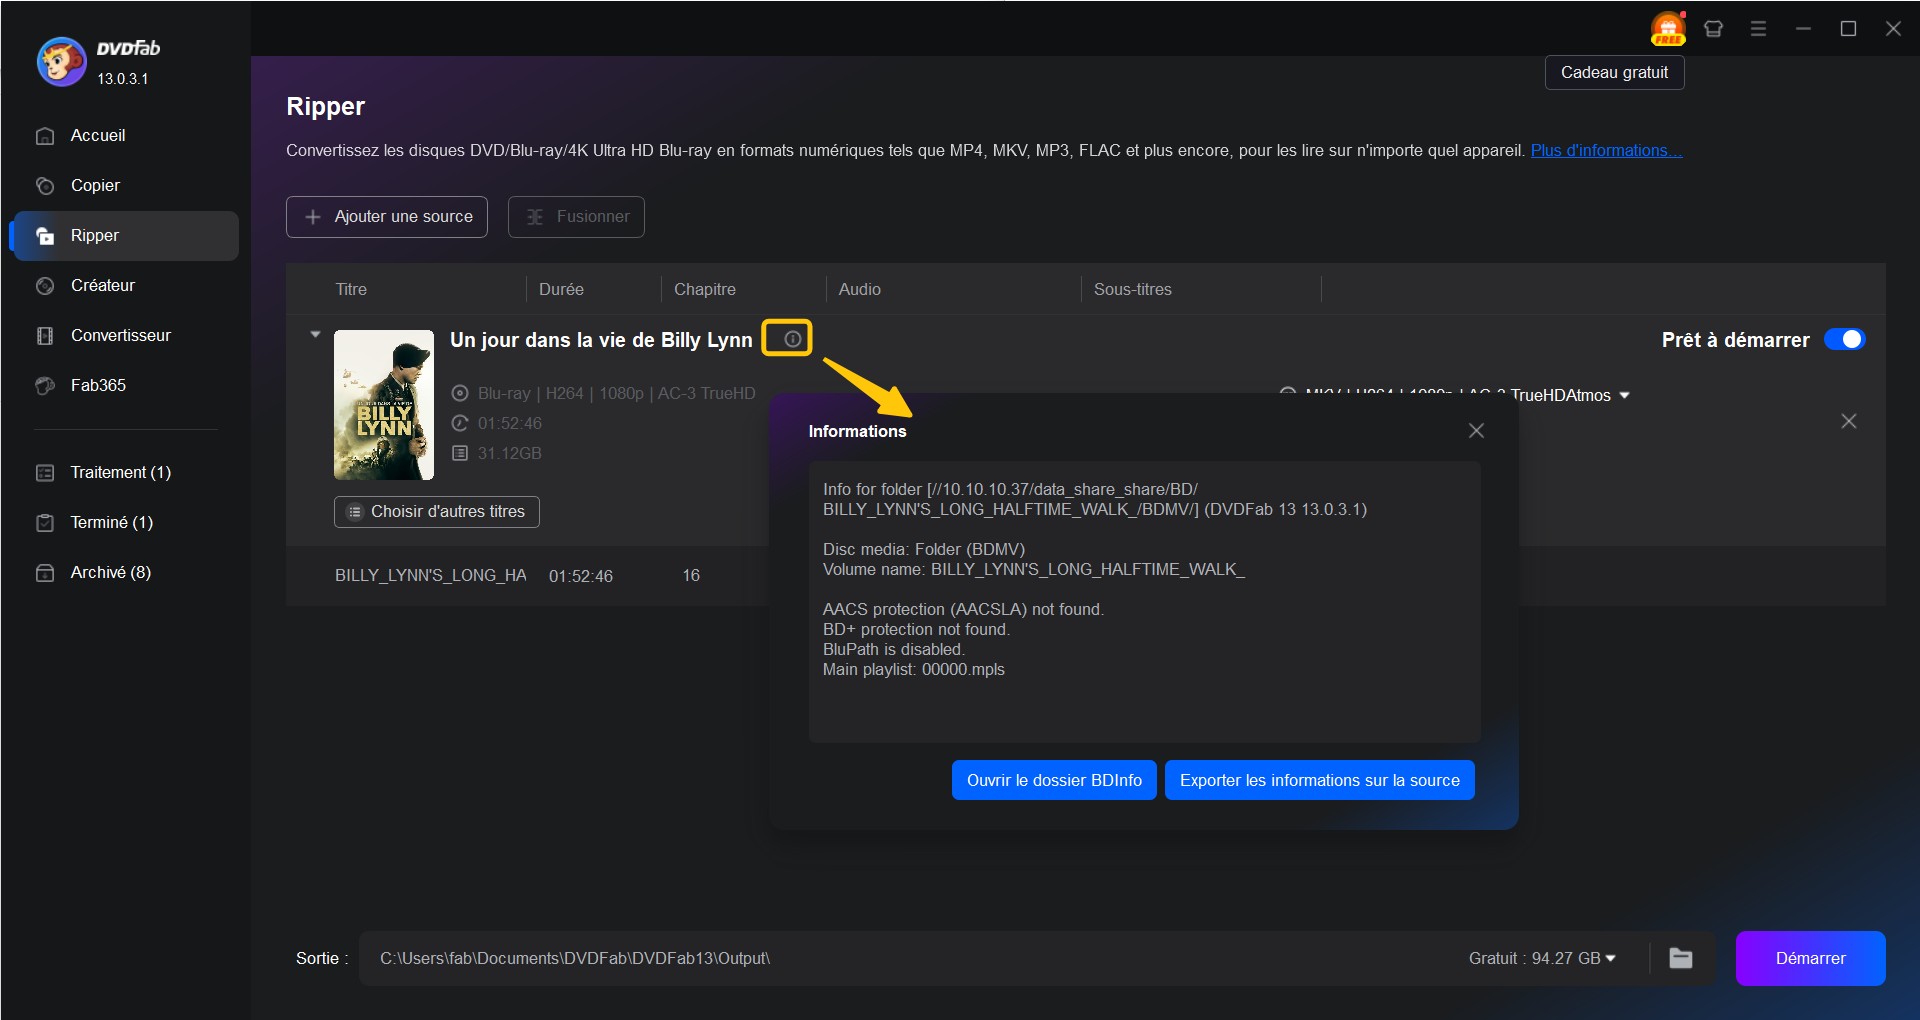1920x1020 pixels.
Task: Click the Titre column header
Action: pos(351,289)
